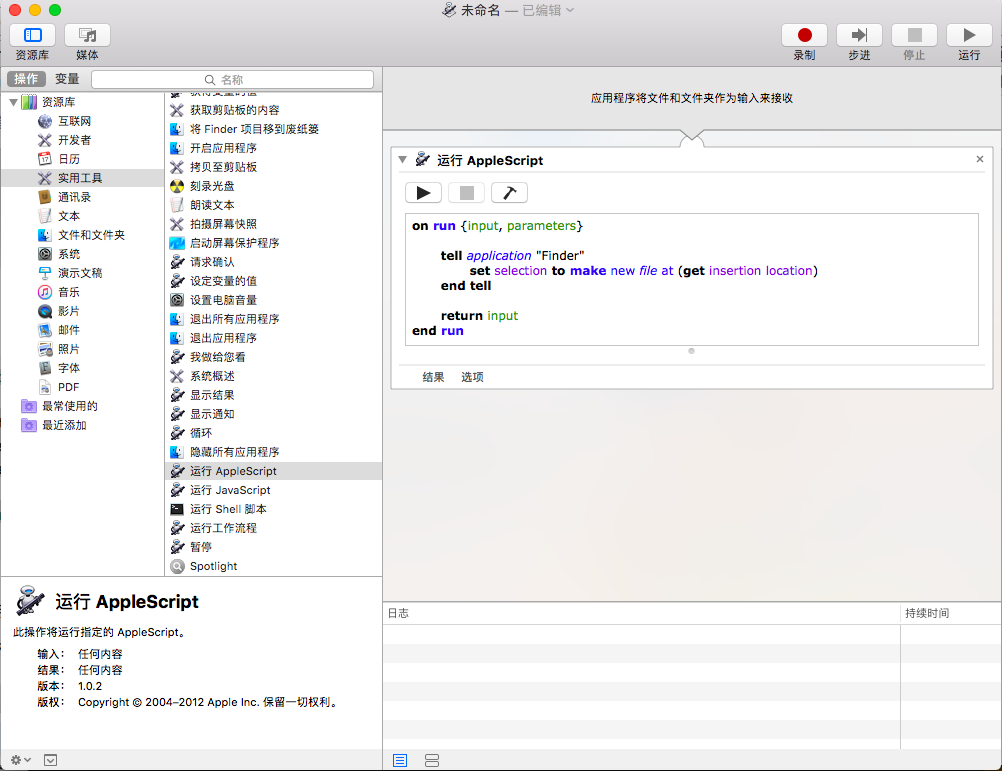Select 邮件 category in library
This screenshot has height=771, width=1002.
(82, 330)
